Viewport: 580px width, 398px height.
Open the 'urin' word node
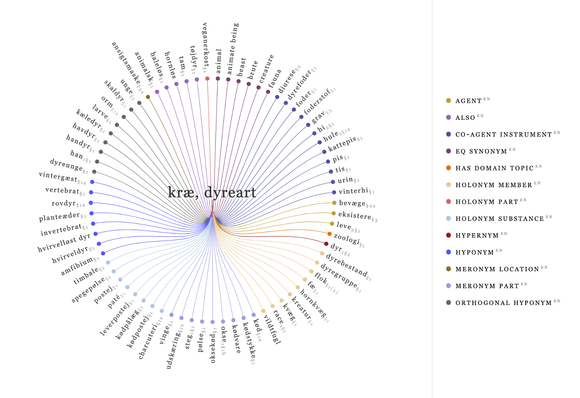click(348, 181)
